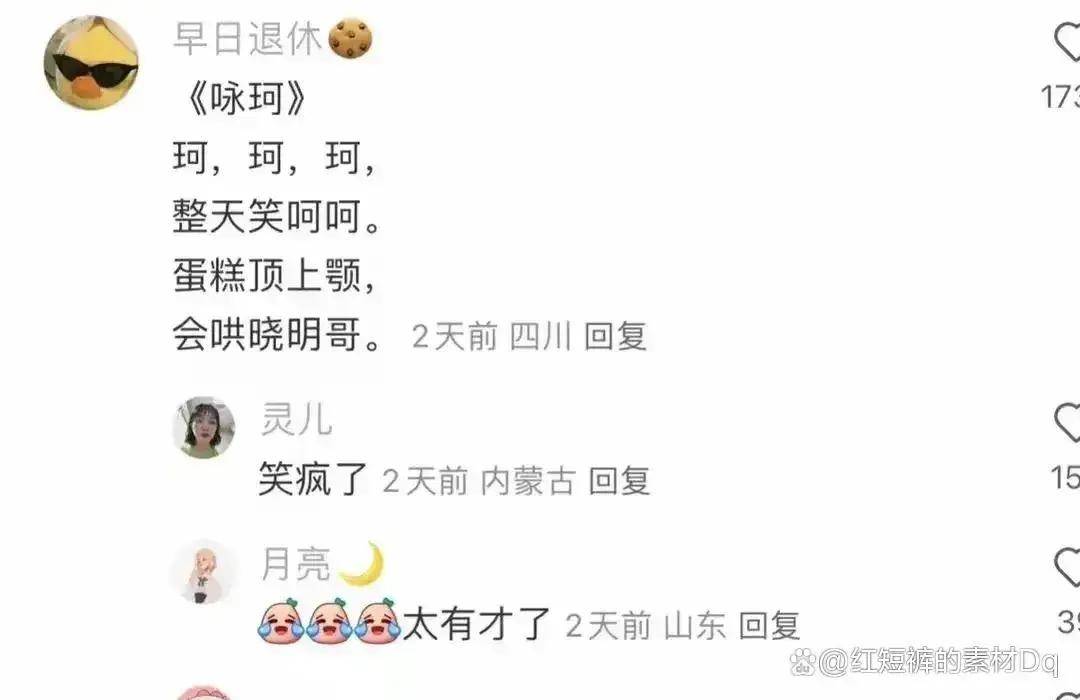Open username 早日退休
1080x700 pixels.
pos(247,38)
